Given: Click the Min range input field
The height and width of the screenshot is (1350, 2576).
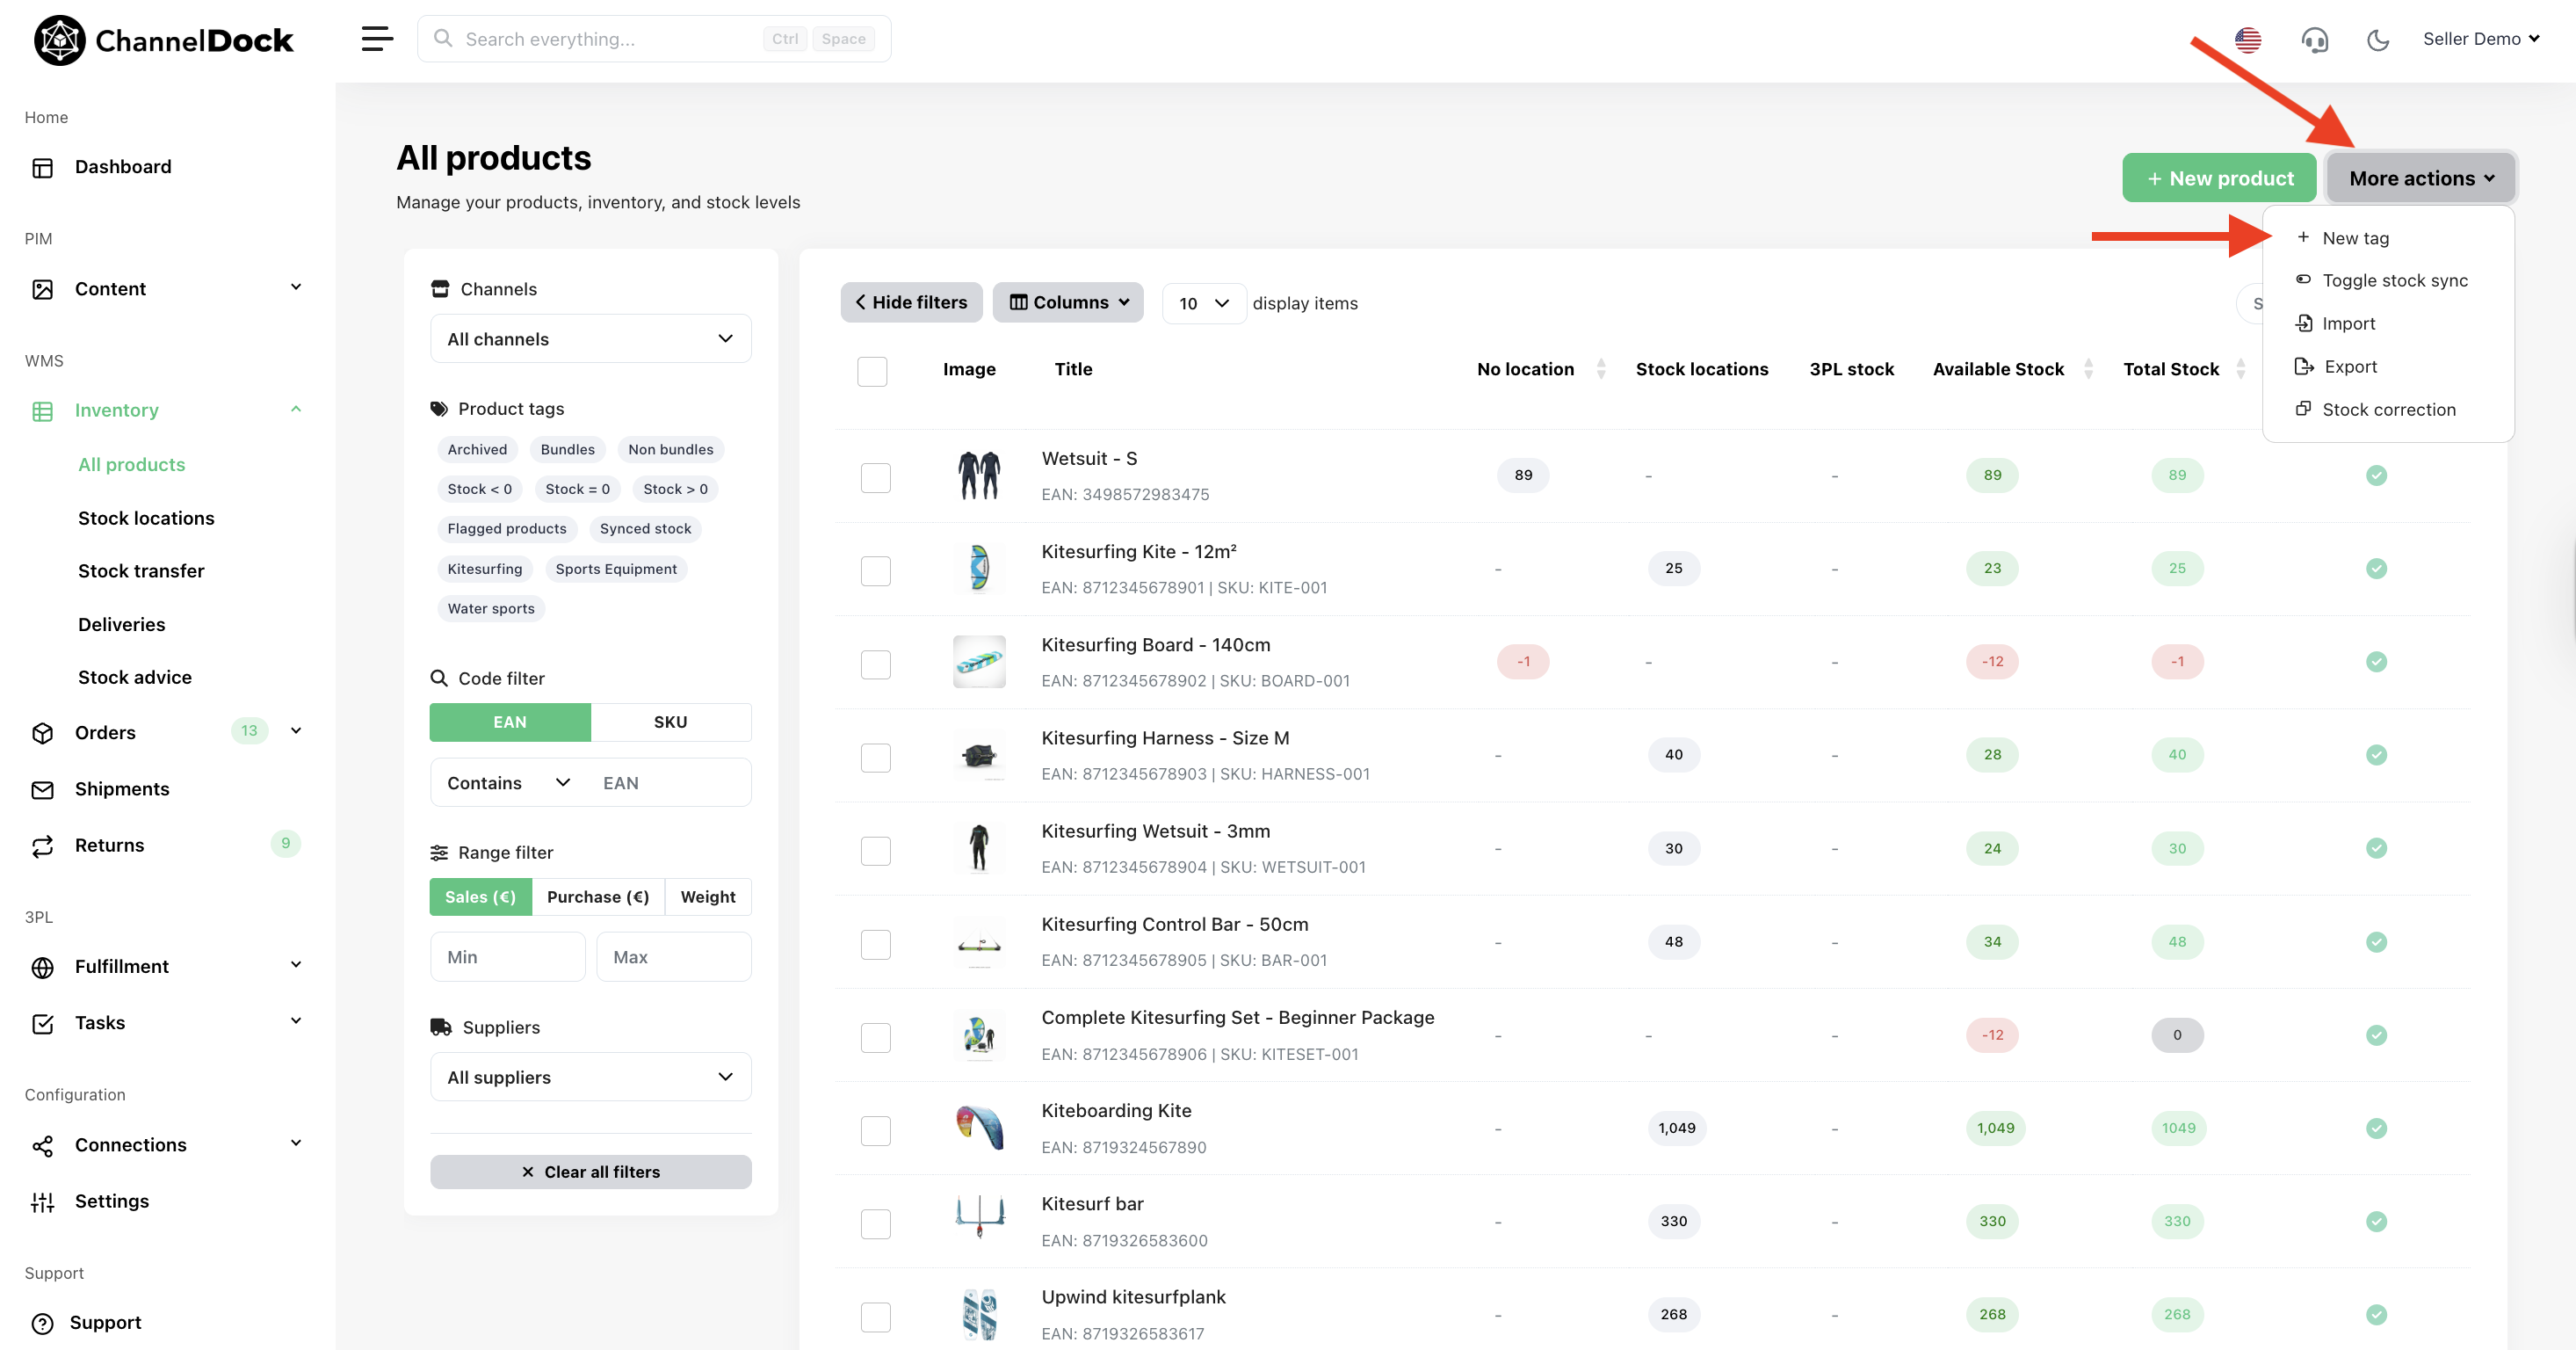Looking at the screenshot, I should pos(508,957).
